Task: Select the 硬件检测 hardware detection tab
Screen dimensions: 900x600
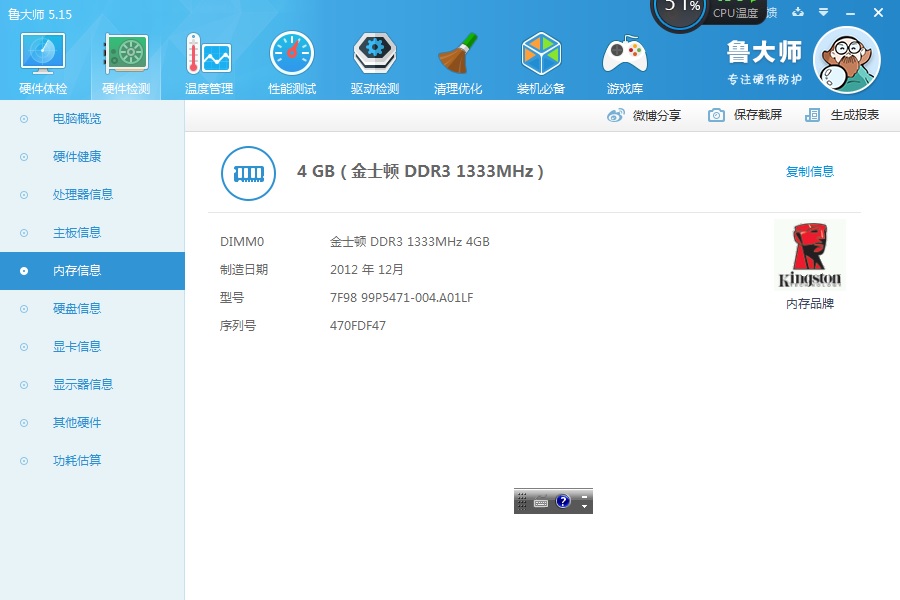Action: (126, 64)
